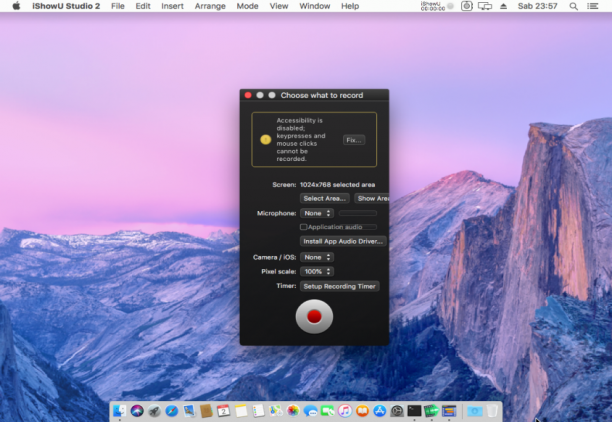Click Fix to enable accessibility

point(354,140)
